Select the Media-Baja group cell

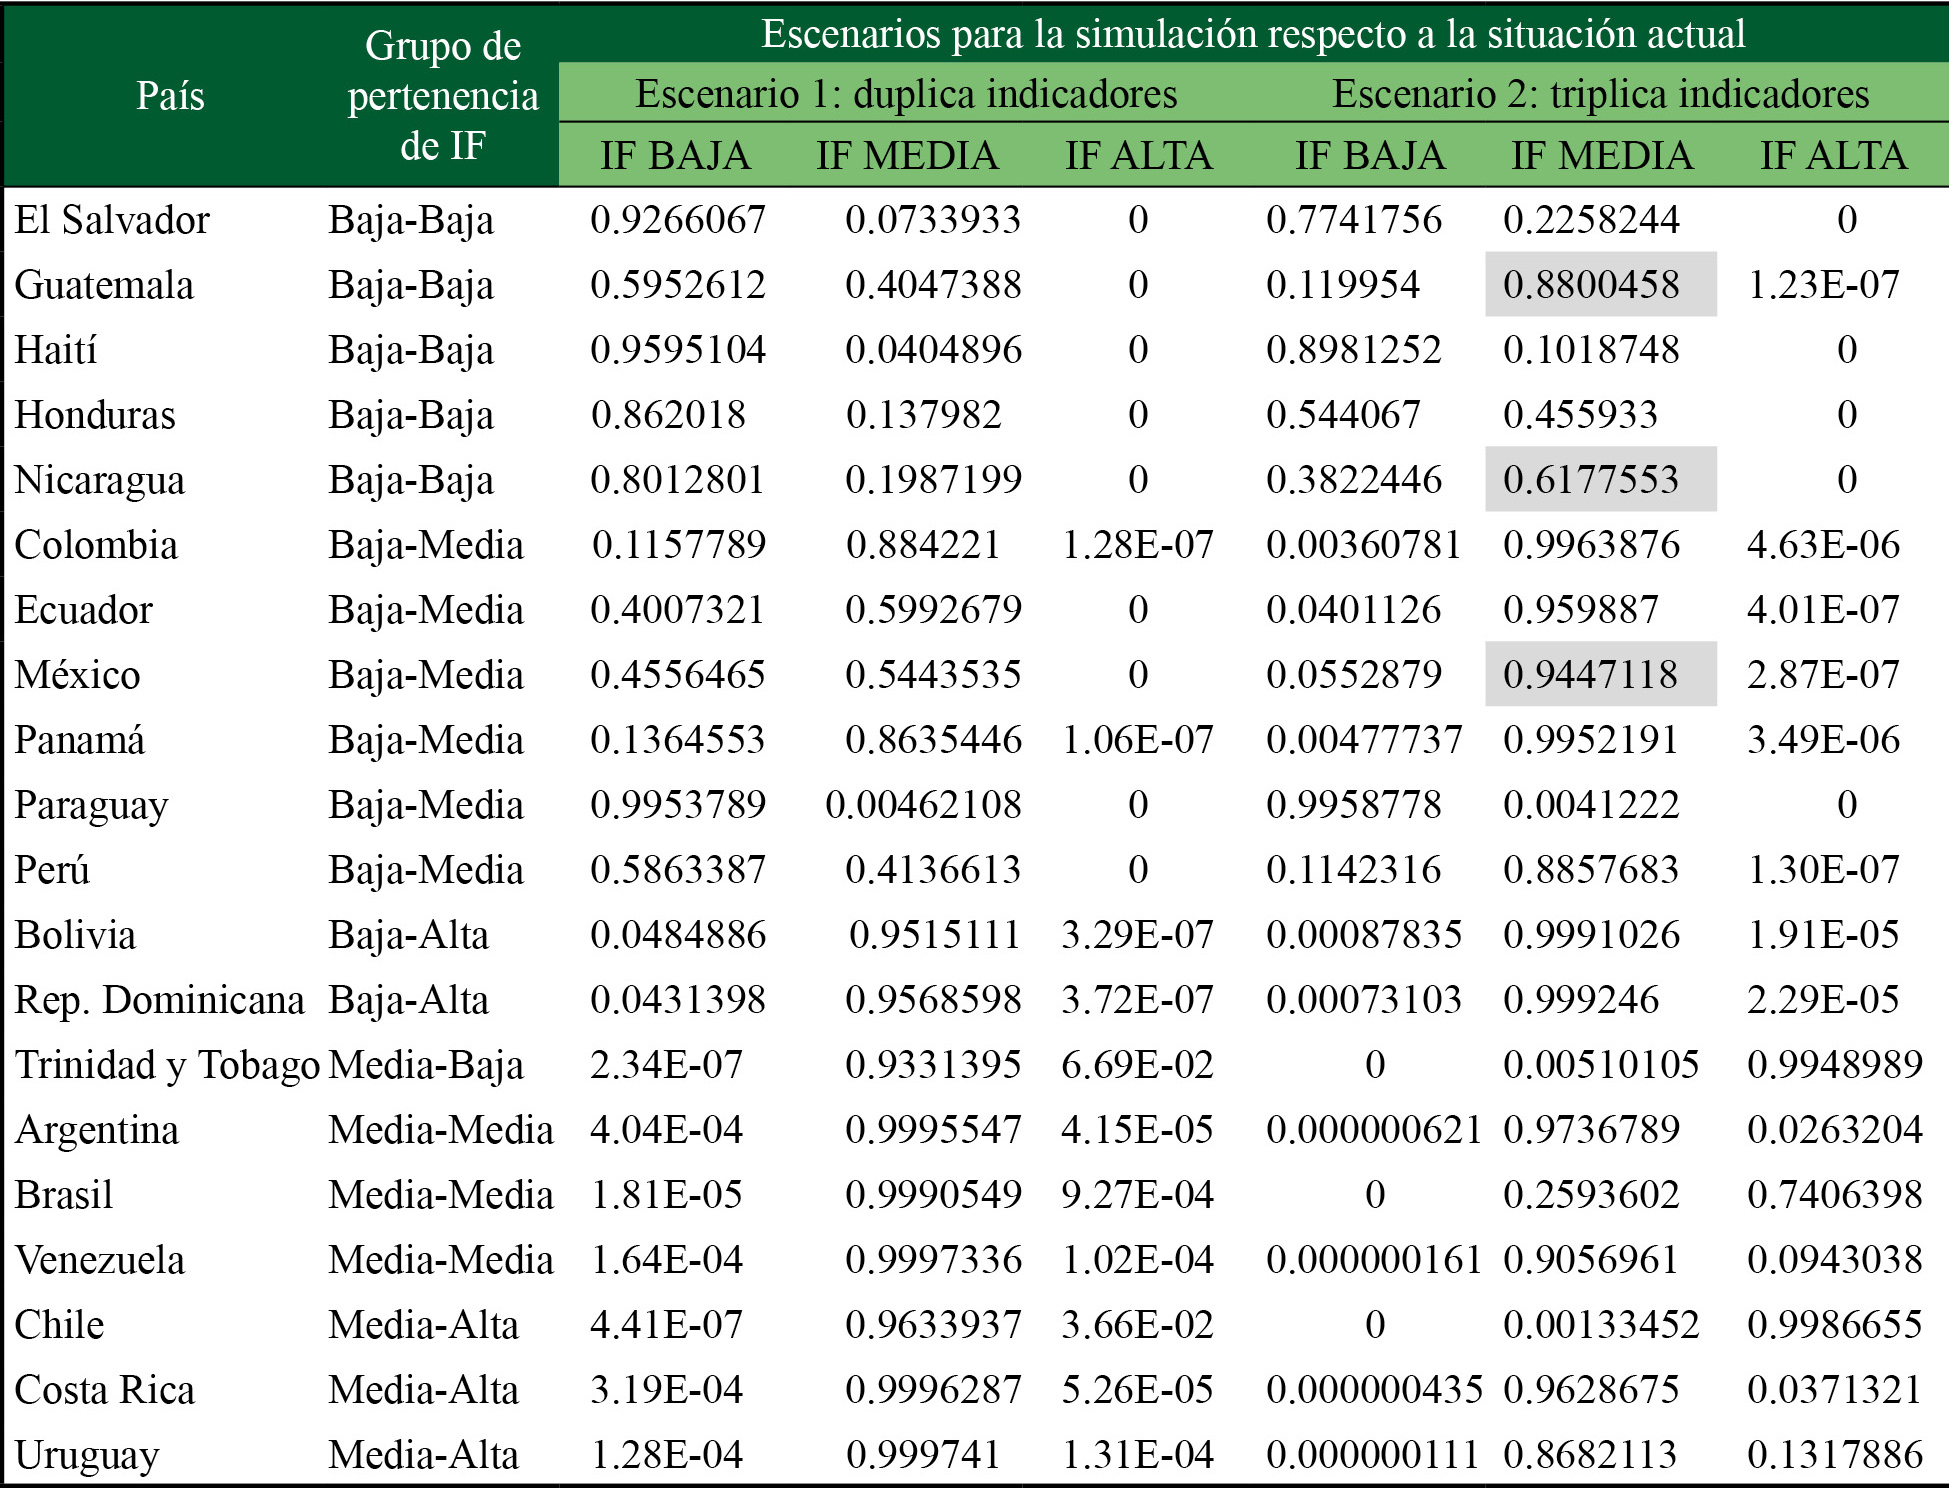426,1065
